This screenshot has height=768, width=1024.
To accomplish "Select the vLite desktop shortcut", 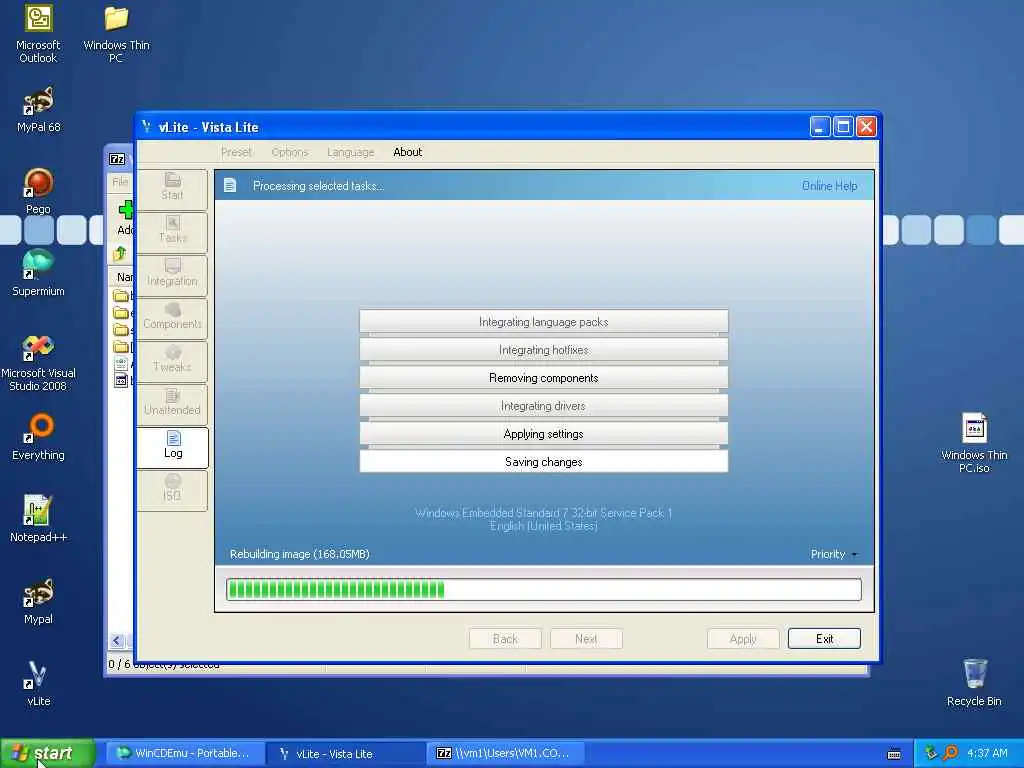I will 38,683.
